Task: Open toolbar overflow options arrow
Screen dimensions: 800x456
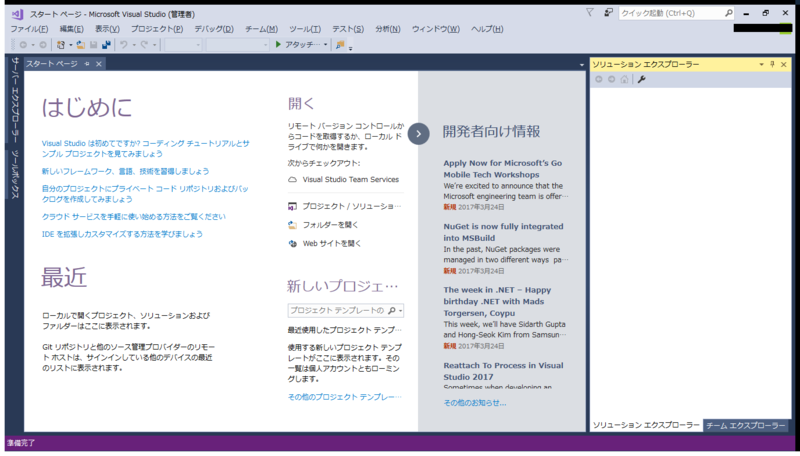Action: point(351,47)
